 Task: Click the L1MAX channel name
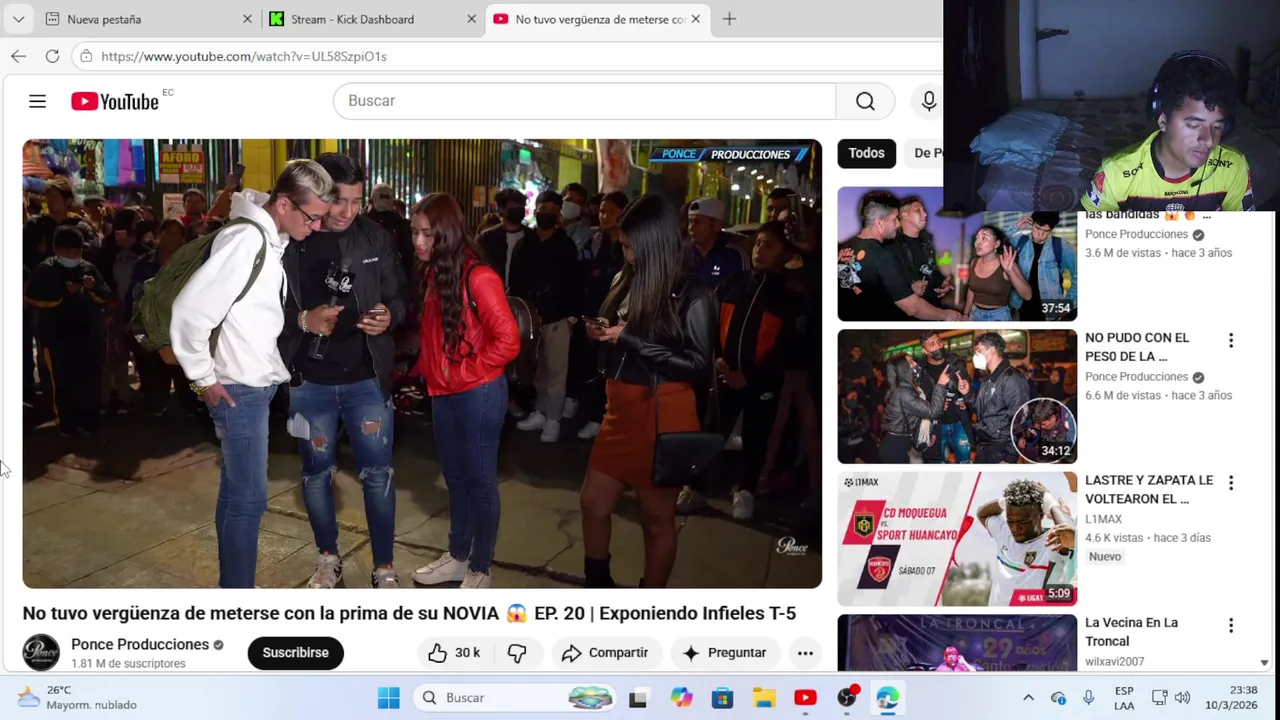(1103, 519)
